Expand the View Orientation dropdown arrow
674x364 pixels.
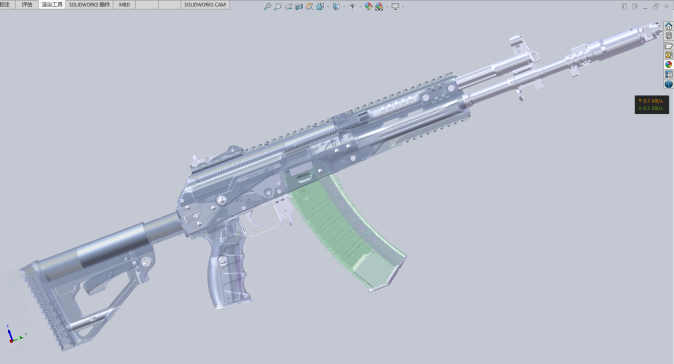coord(328,6)
